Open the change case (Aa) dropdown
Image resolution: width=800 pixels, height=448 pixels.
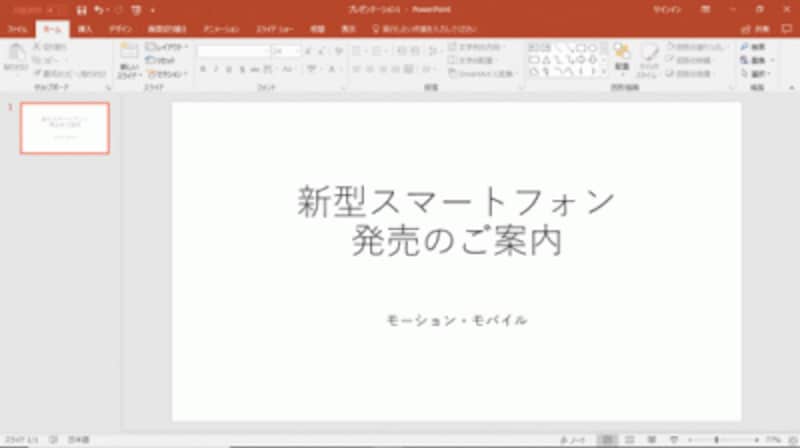point(288,69)
